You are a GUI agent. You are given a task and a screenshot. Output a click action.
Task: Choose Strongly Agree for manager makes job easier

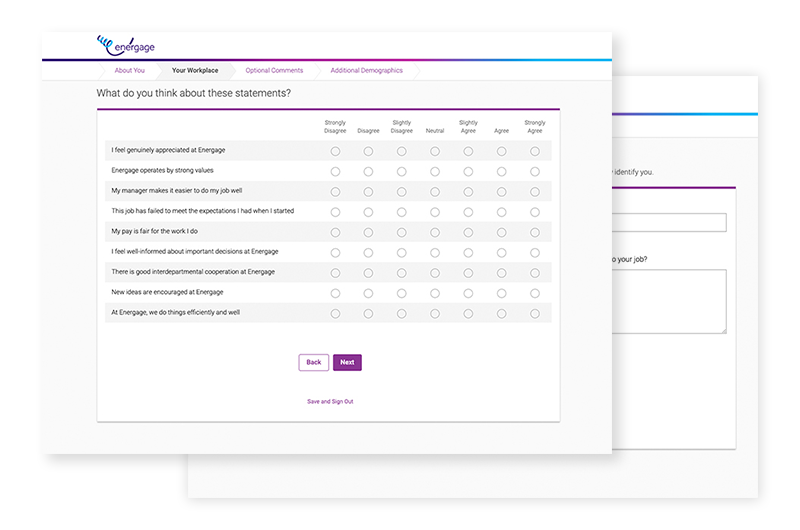point(535,192)
